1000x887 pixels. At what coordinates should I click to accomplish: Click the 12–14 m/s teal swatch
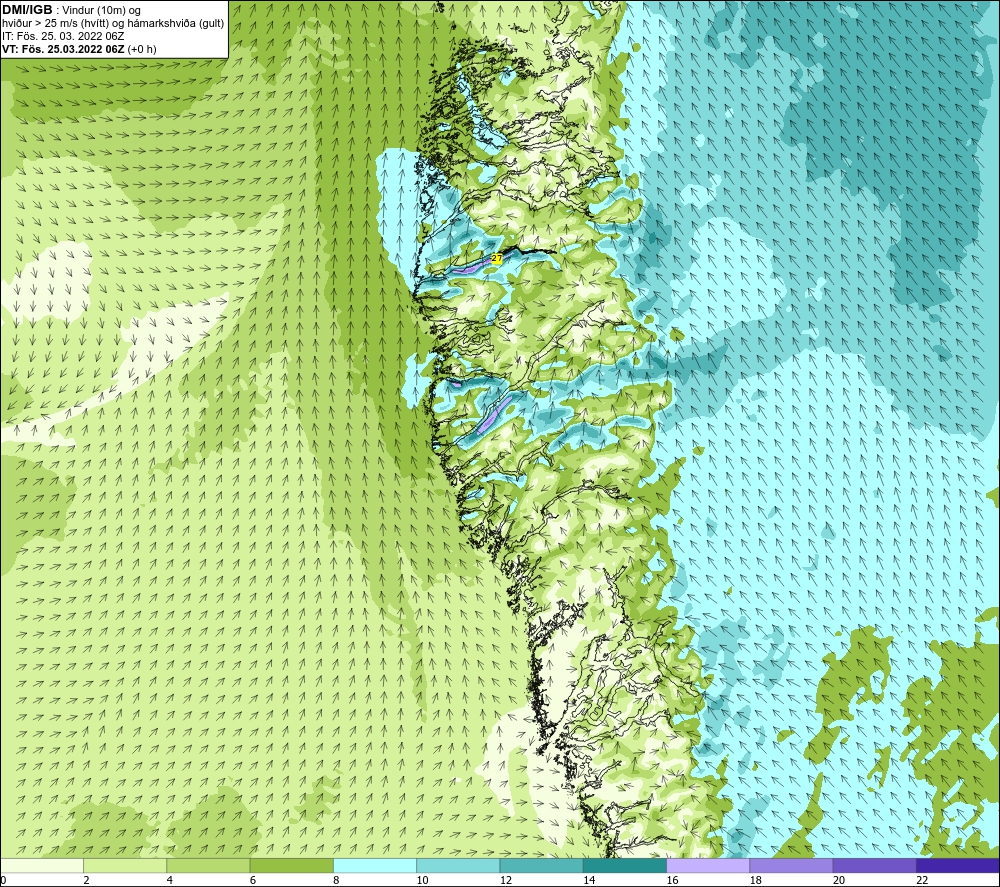coord(541,865)
